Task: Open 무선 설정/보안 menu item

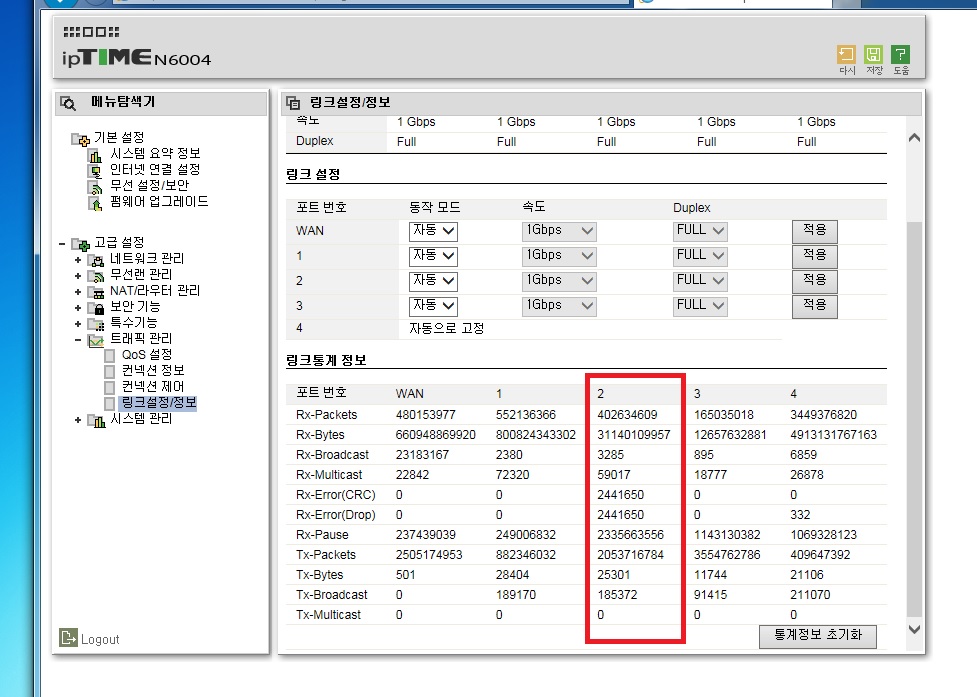Action: click(x=150, y=186)
